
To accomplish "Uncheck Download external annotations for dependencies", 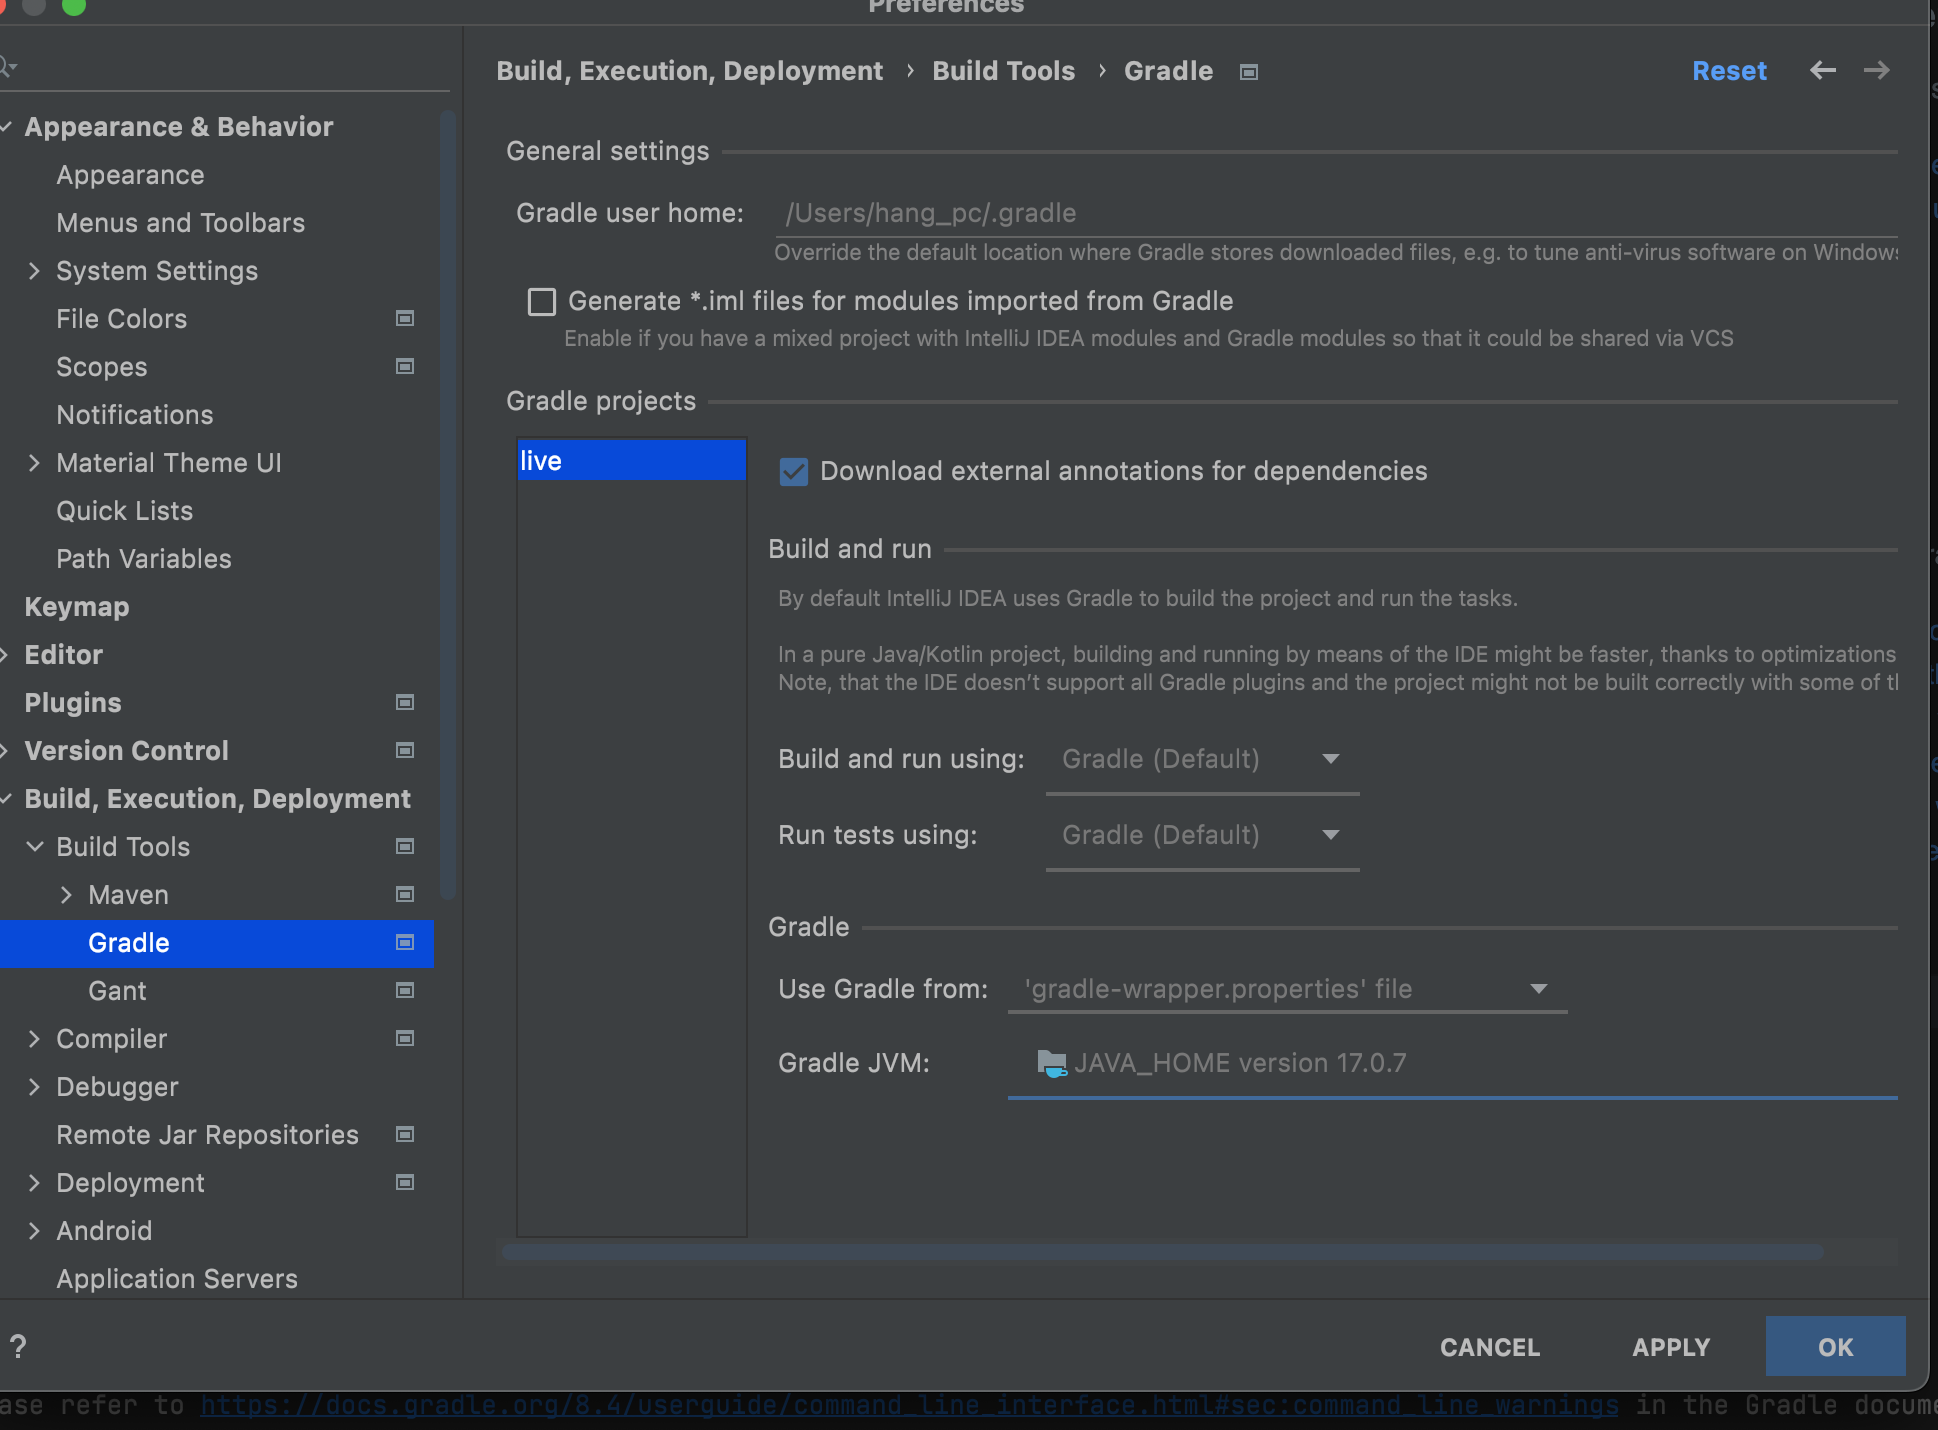I will pyautogui.click(x=794, y=471).
